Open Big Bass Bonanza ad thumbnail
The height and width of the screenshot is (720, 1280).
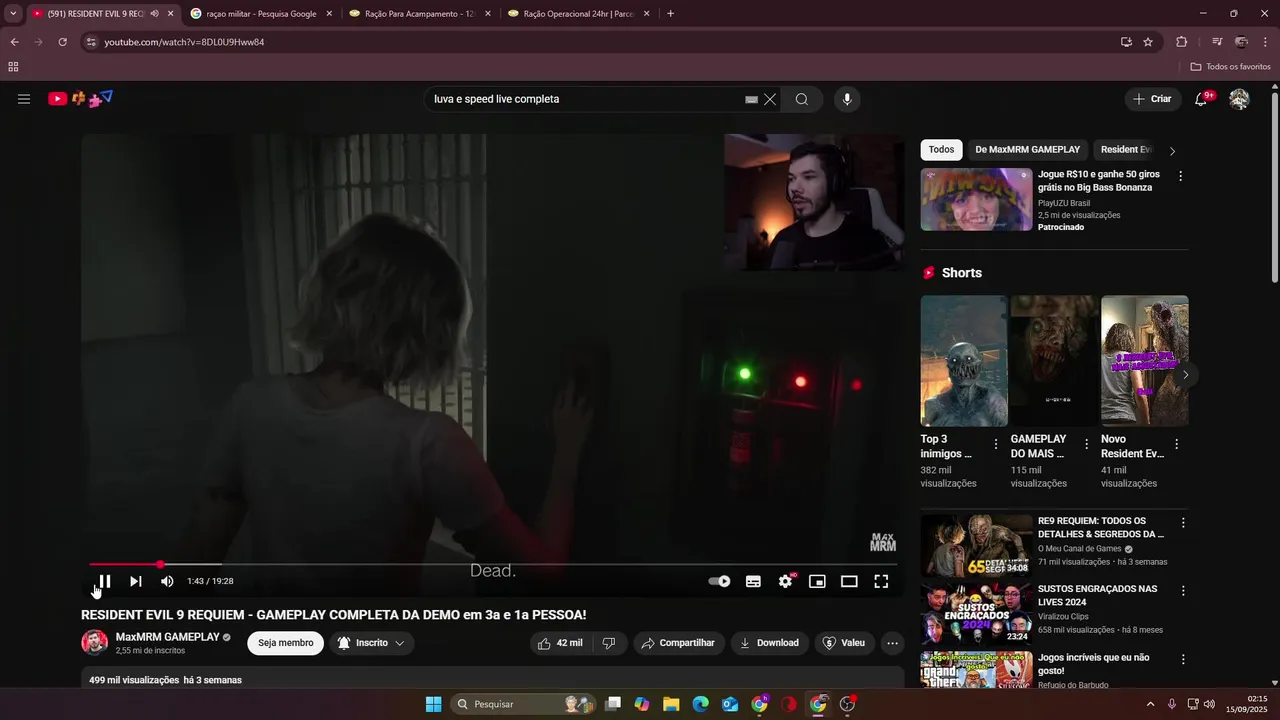976,199
